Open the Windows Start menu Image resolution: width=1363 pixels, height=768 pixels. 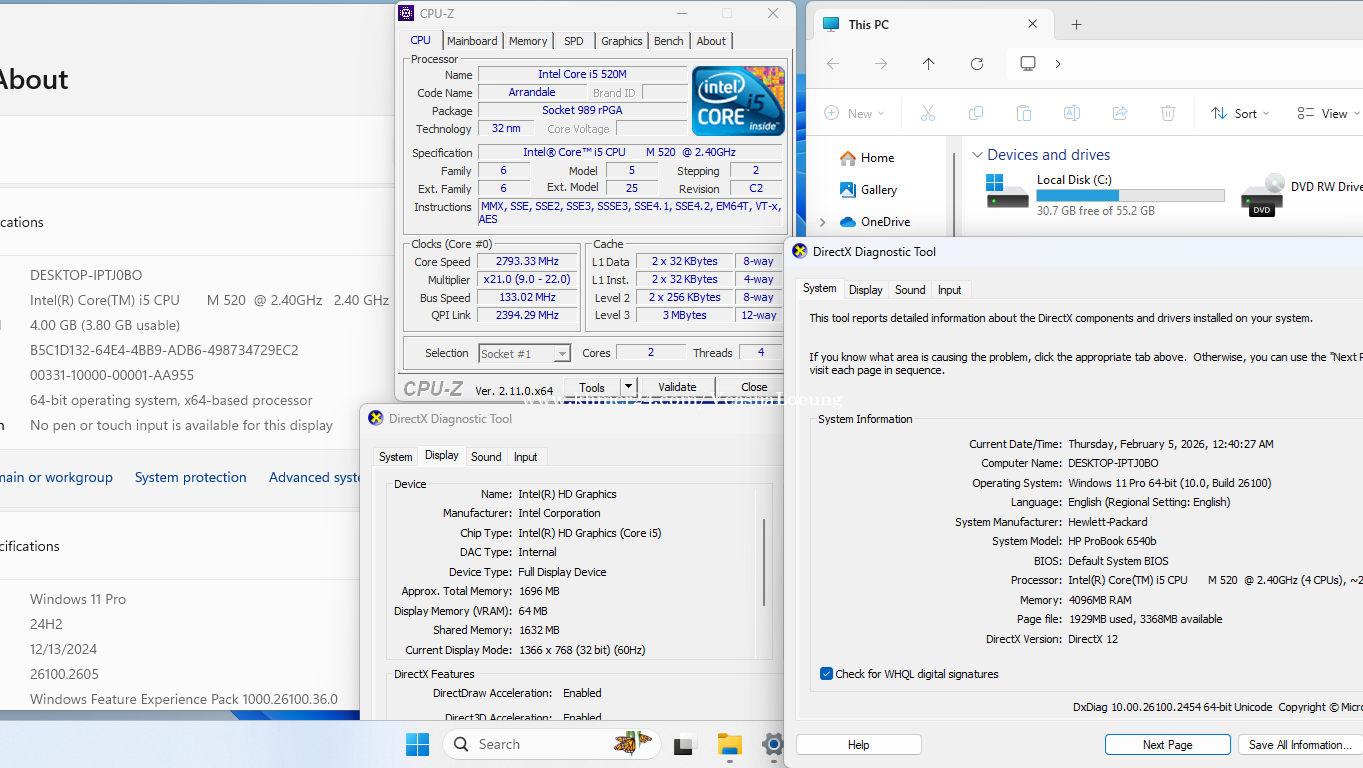click(417, 744)
